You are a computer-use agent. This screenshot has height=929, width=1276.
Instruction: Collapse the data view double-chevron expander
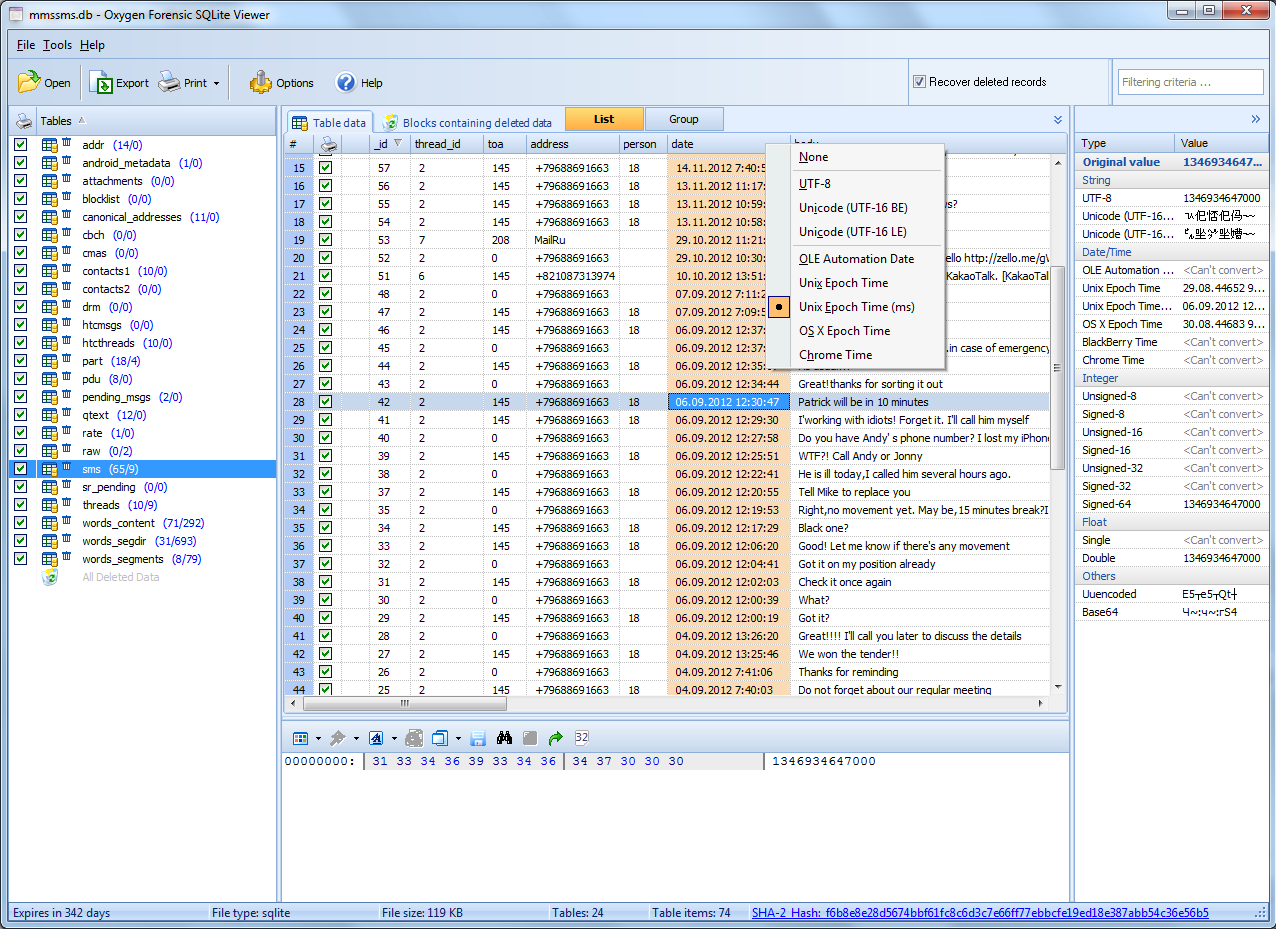1058,120
